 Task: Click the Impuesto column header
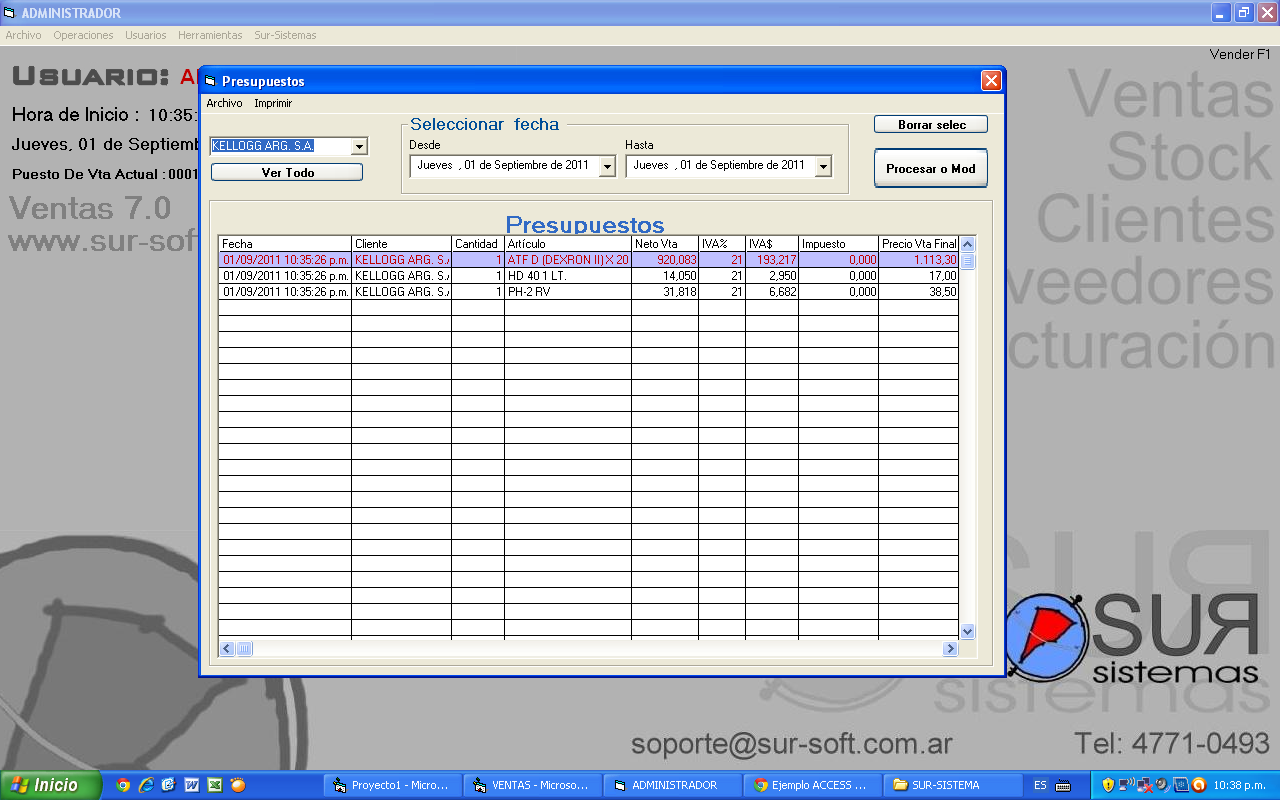839,244
